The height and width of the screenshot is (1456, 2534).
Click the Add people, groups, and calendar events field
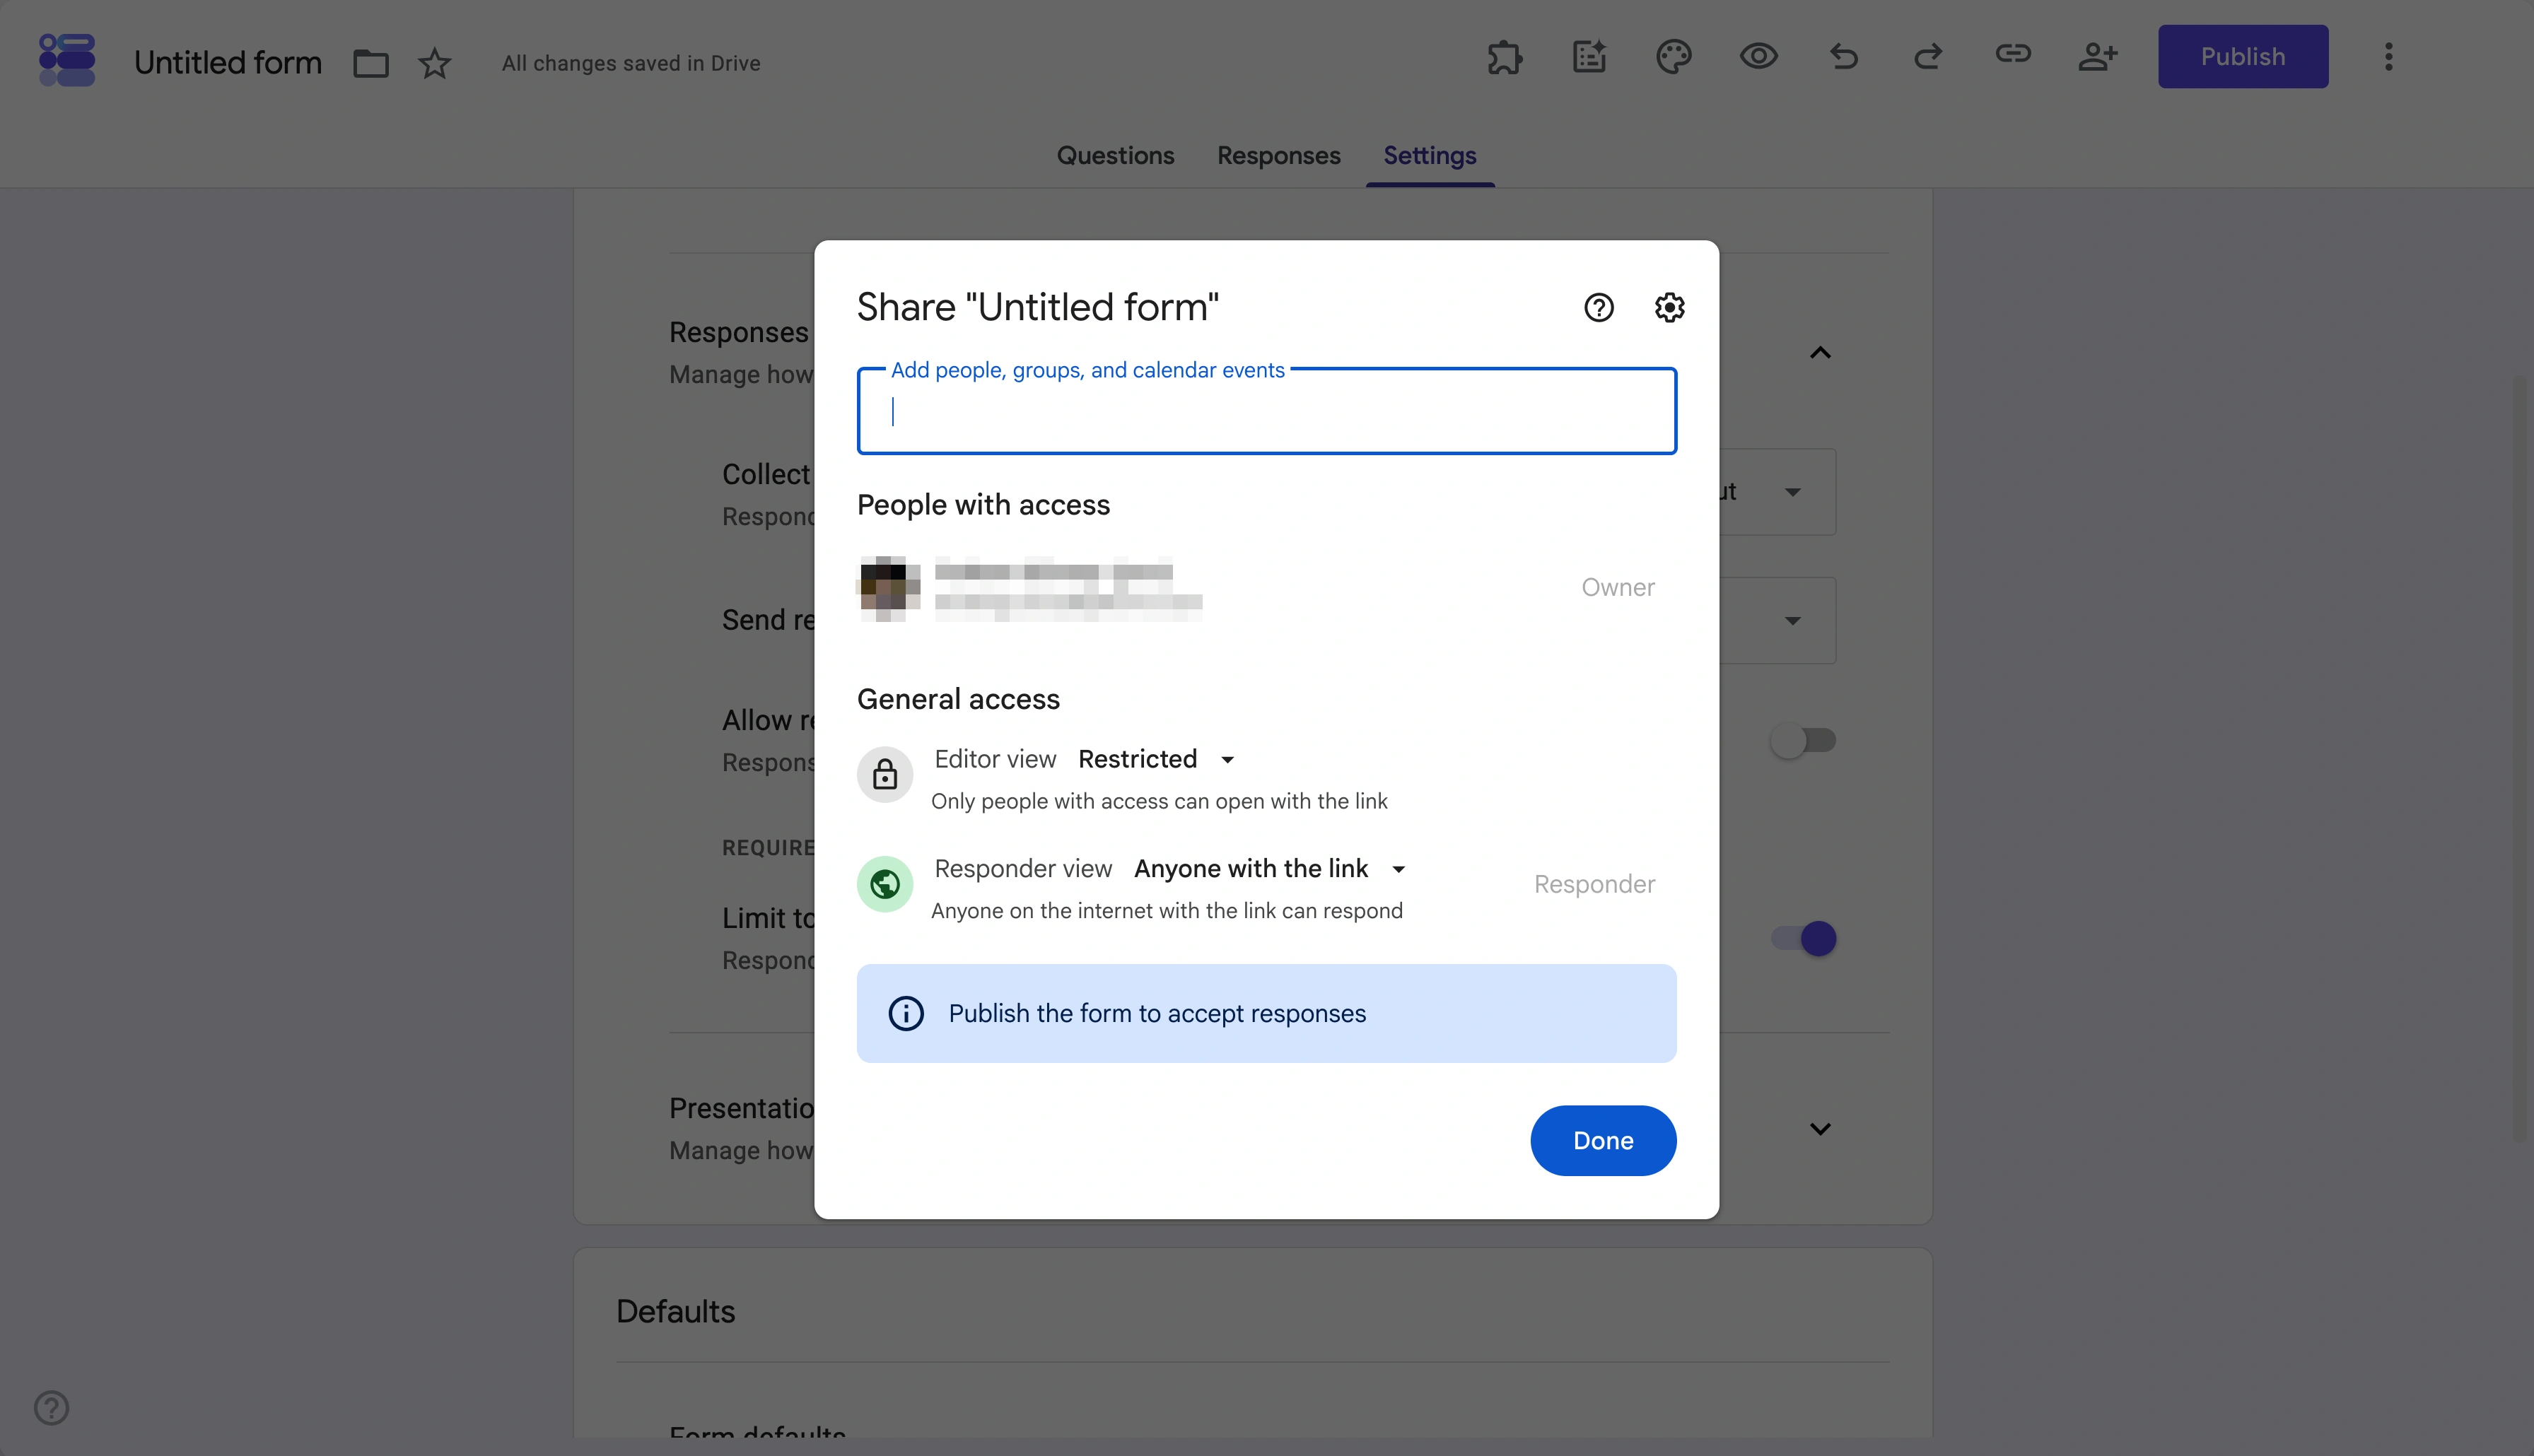(1266, 411)
